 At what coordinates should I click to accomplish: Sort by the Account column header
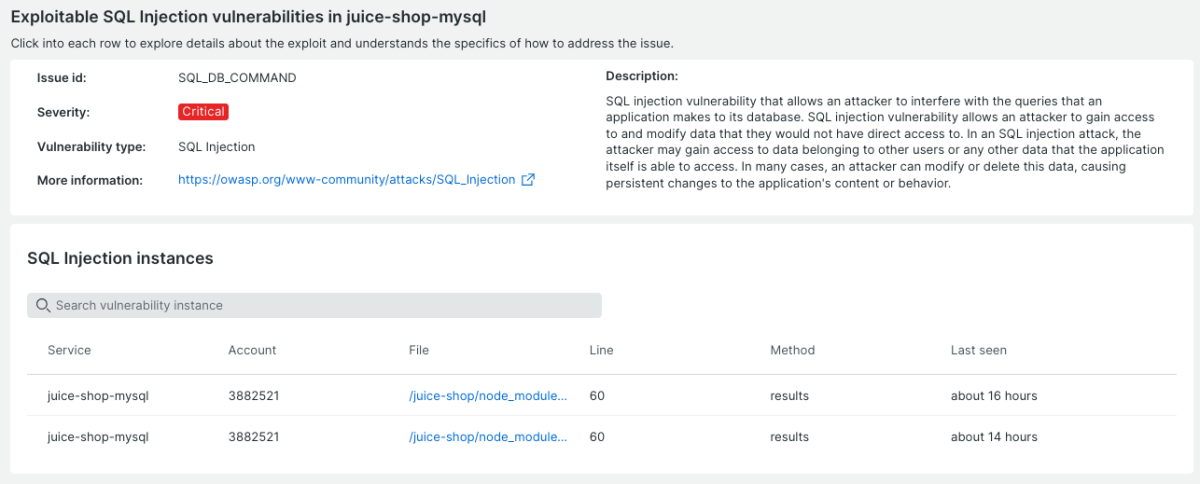coord(252,350)
